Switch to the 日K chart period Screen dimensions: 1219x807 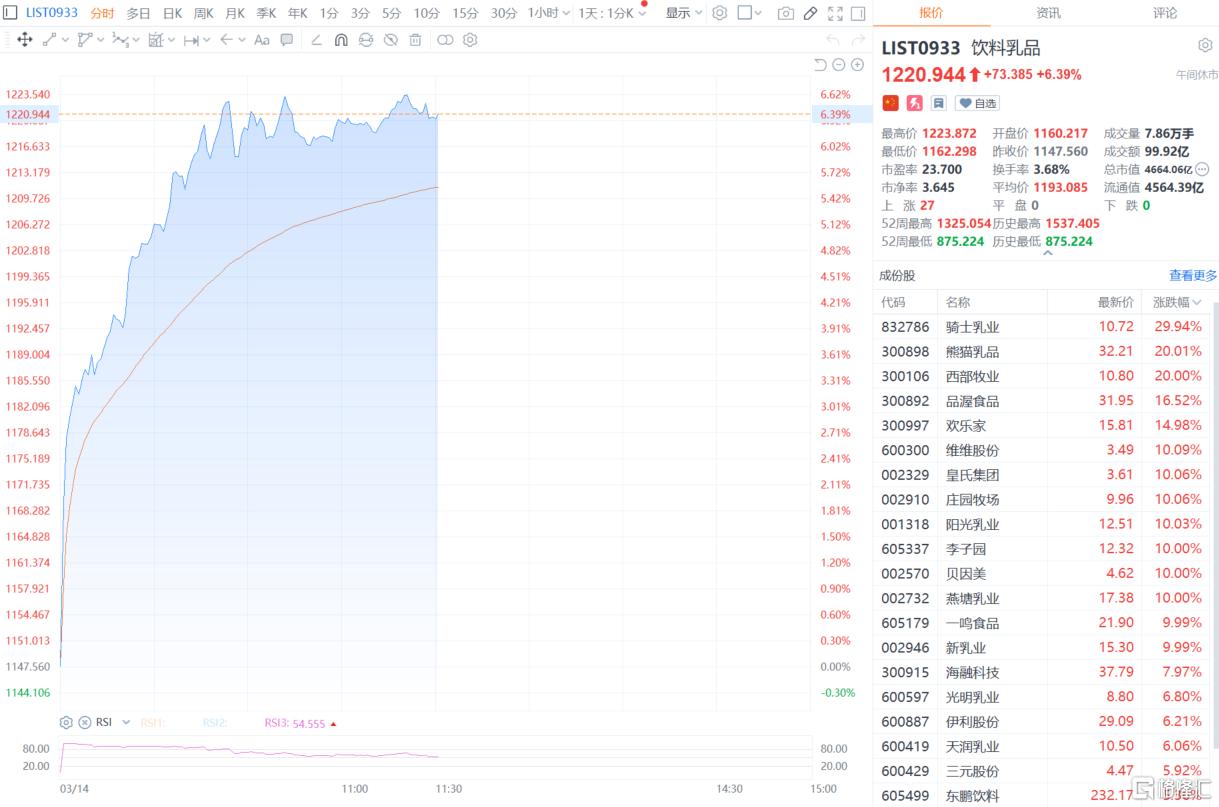(x=172, y=13)
